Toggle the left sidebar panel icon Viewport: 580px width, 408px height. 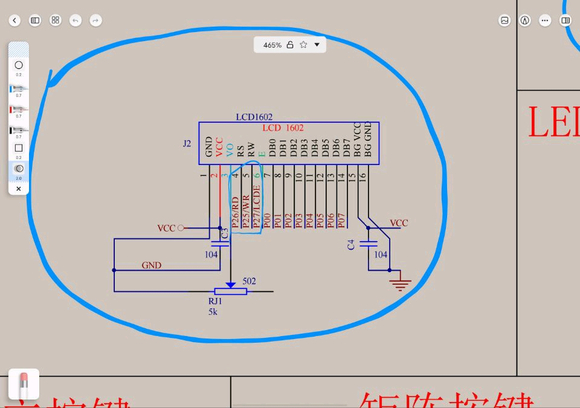35,20
